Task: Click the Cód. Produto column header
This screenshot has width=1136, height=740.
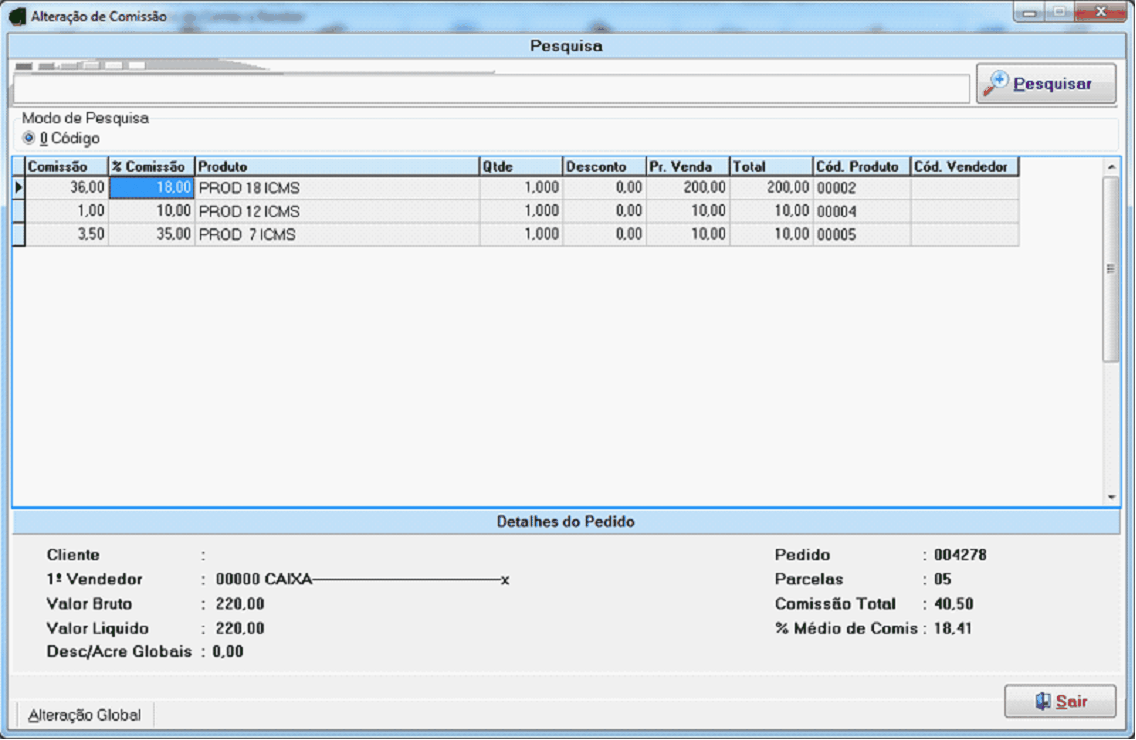Action: click(860, 167)
